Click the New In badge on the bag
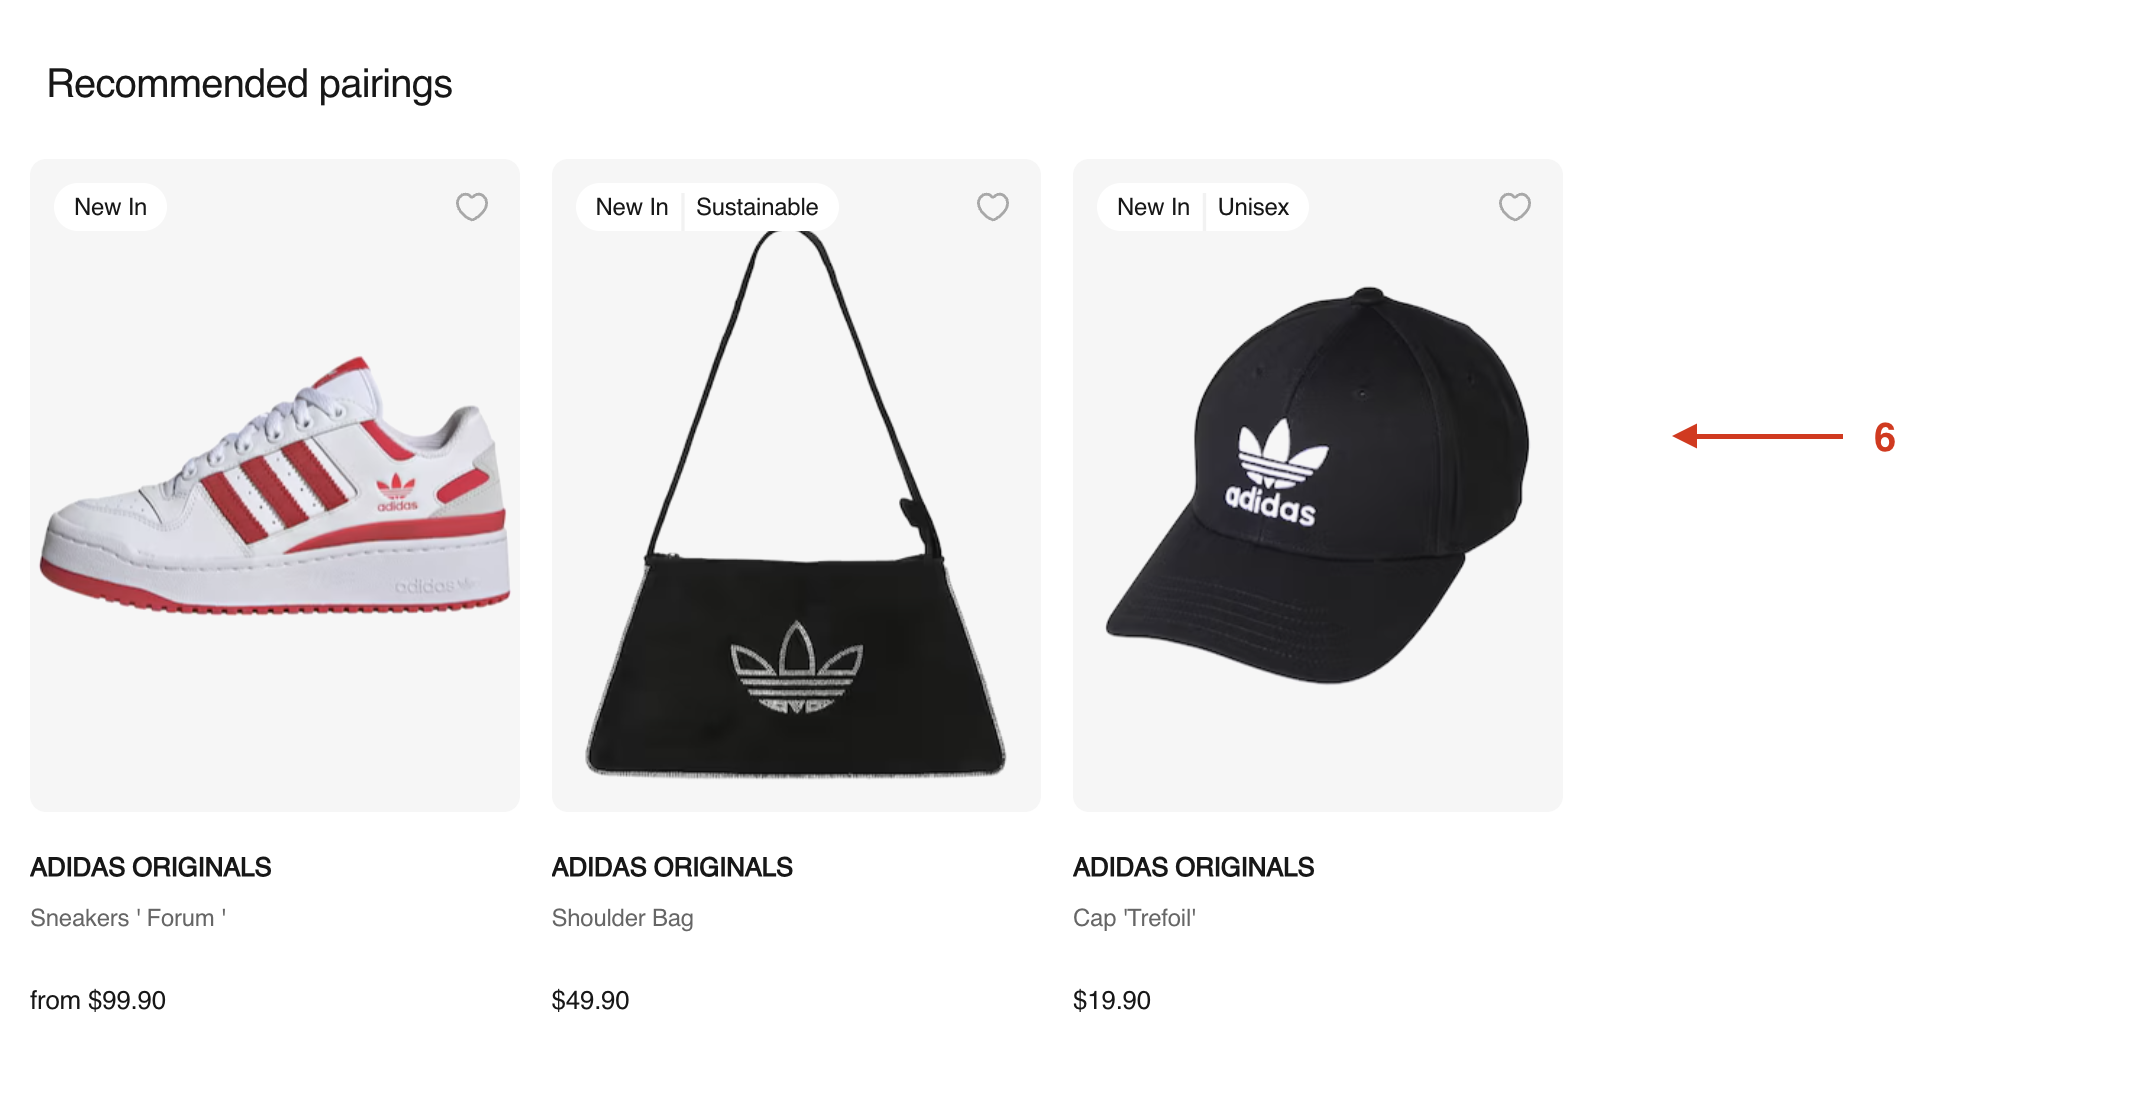The image size is (2136, 1100). click(x=632, y=207)
